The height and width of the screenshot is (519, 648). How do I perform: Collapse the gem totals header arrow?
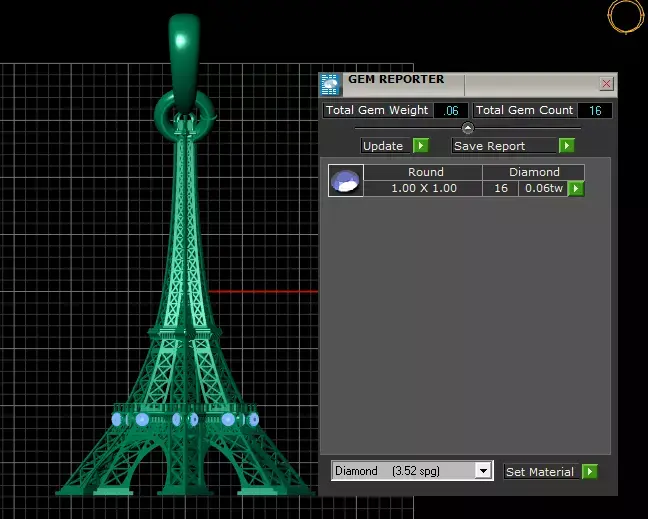(468, 128)
